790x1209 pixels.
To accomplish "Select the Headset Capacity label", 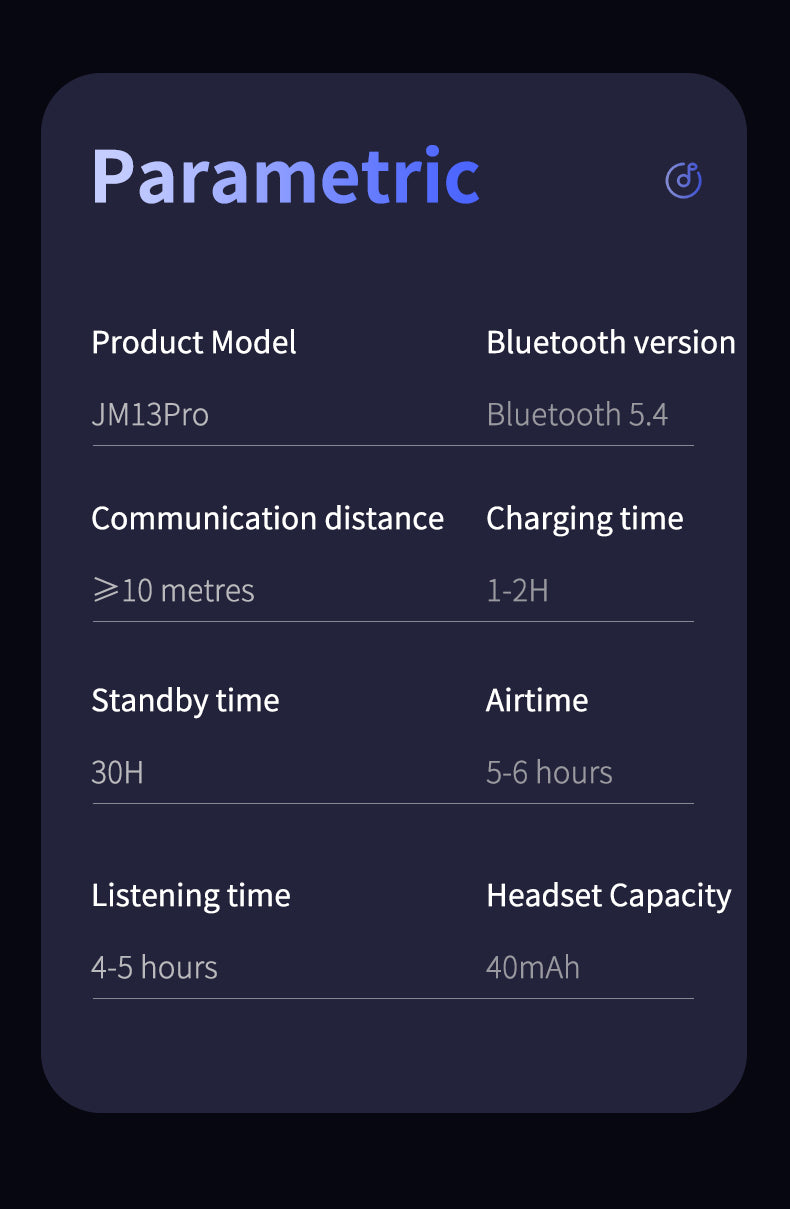I will [608, 895].
